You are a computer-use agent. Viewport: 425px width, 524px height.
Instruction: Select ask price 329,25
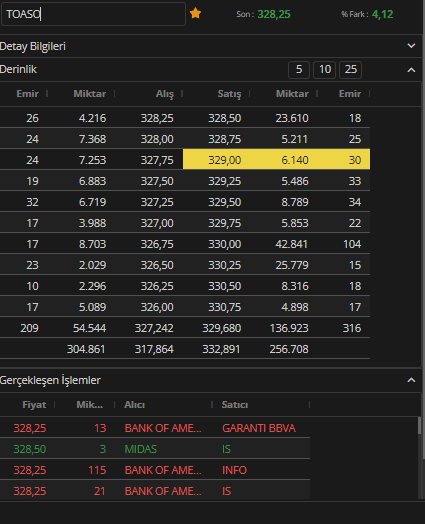point(225,181)
